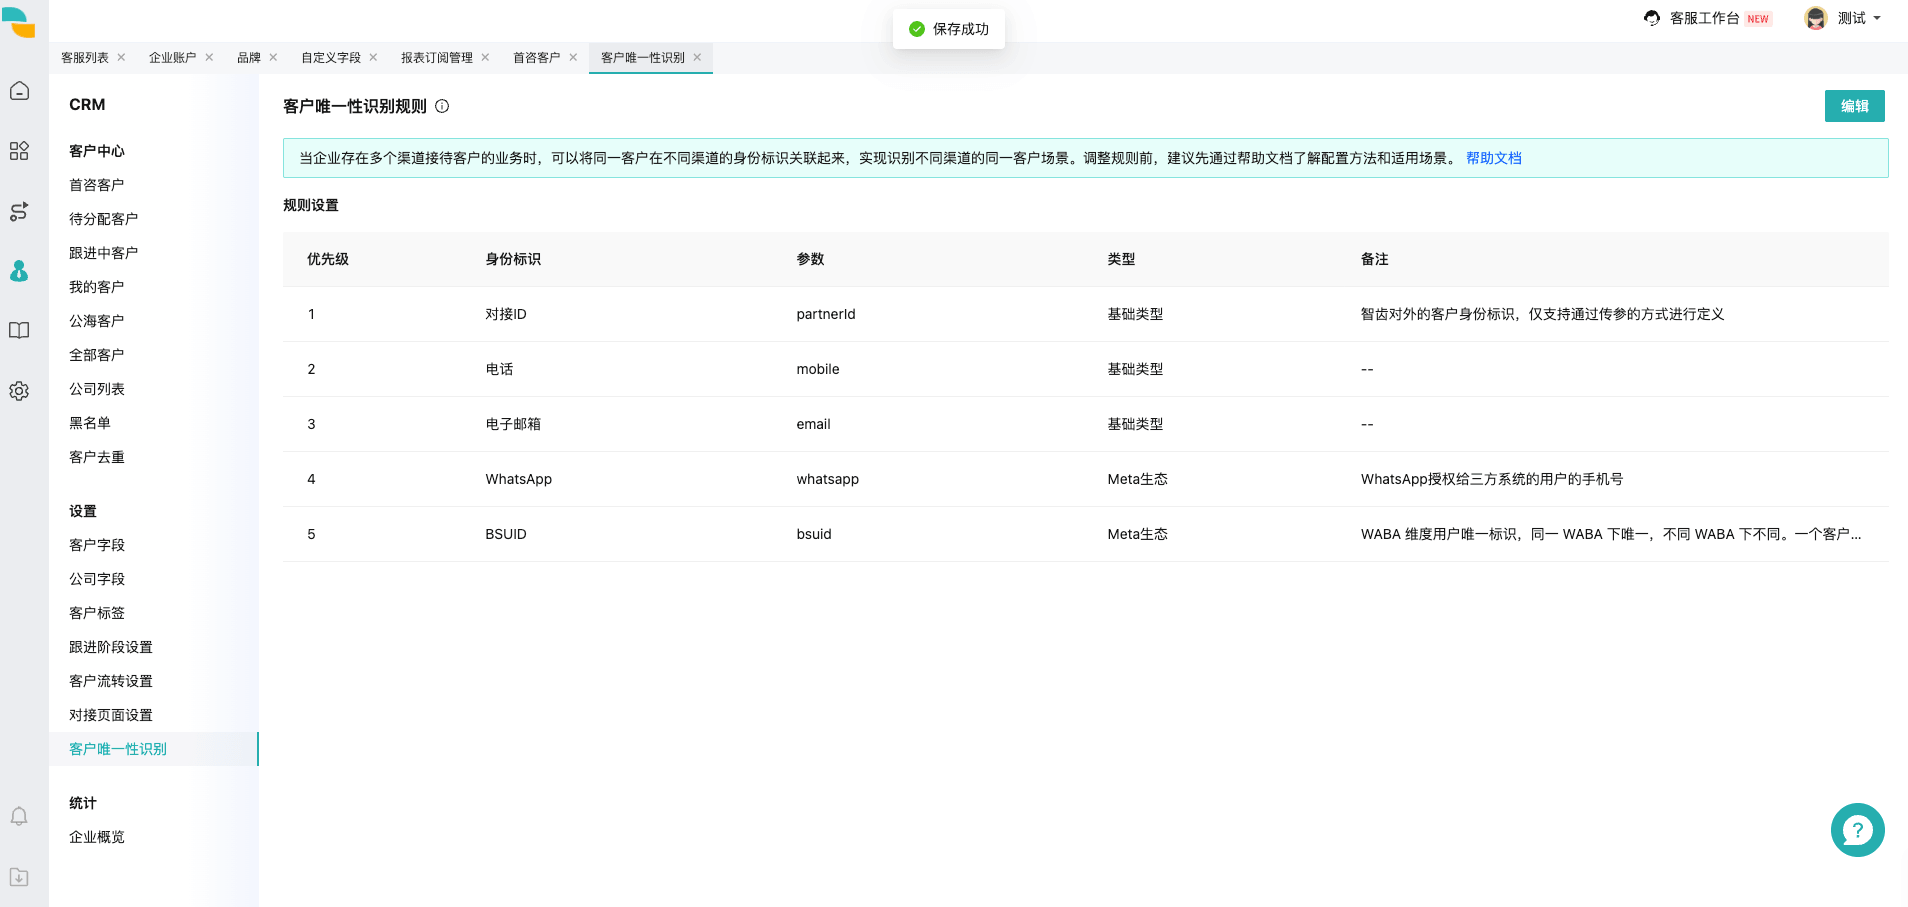Open the 帮助文档 link

(1493, 158)
